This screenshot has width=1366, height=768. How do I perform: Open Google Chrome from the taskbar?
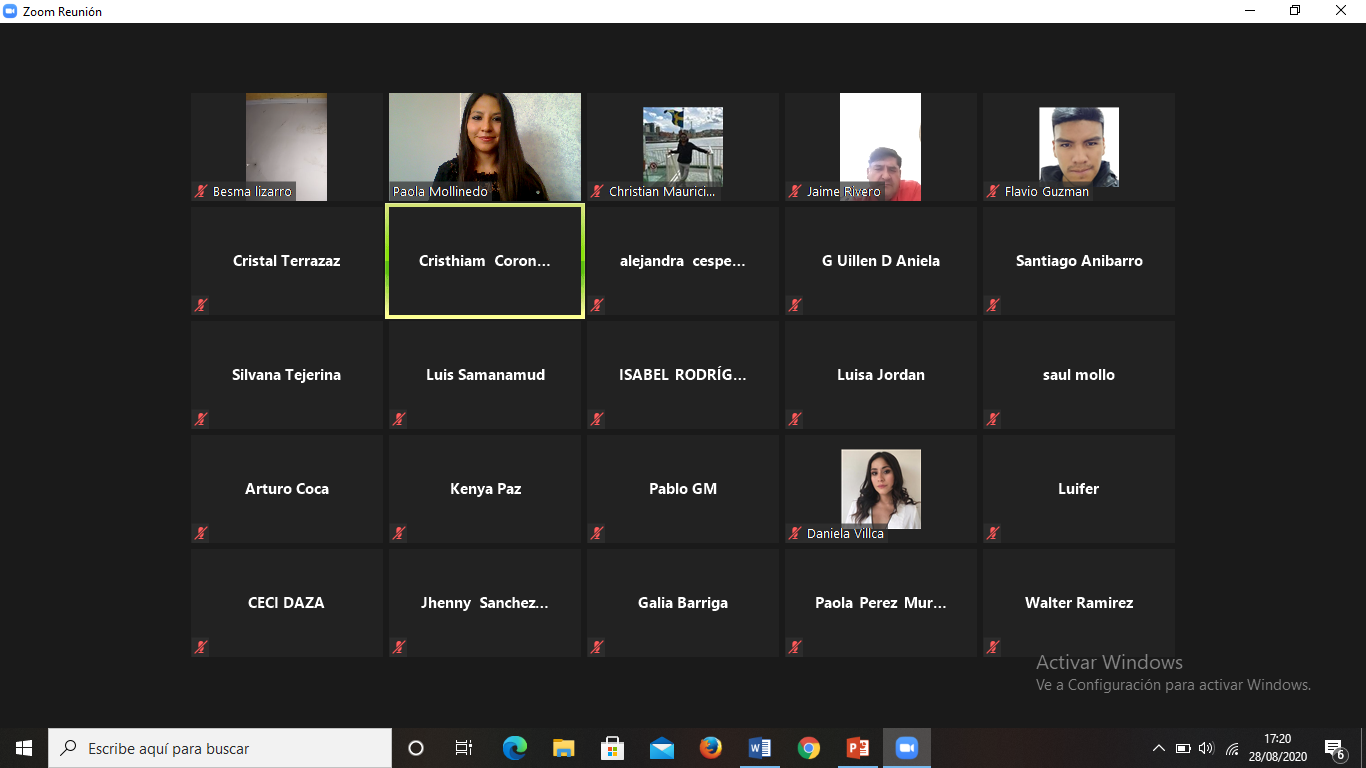(x=809, y=748)
